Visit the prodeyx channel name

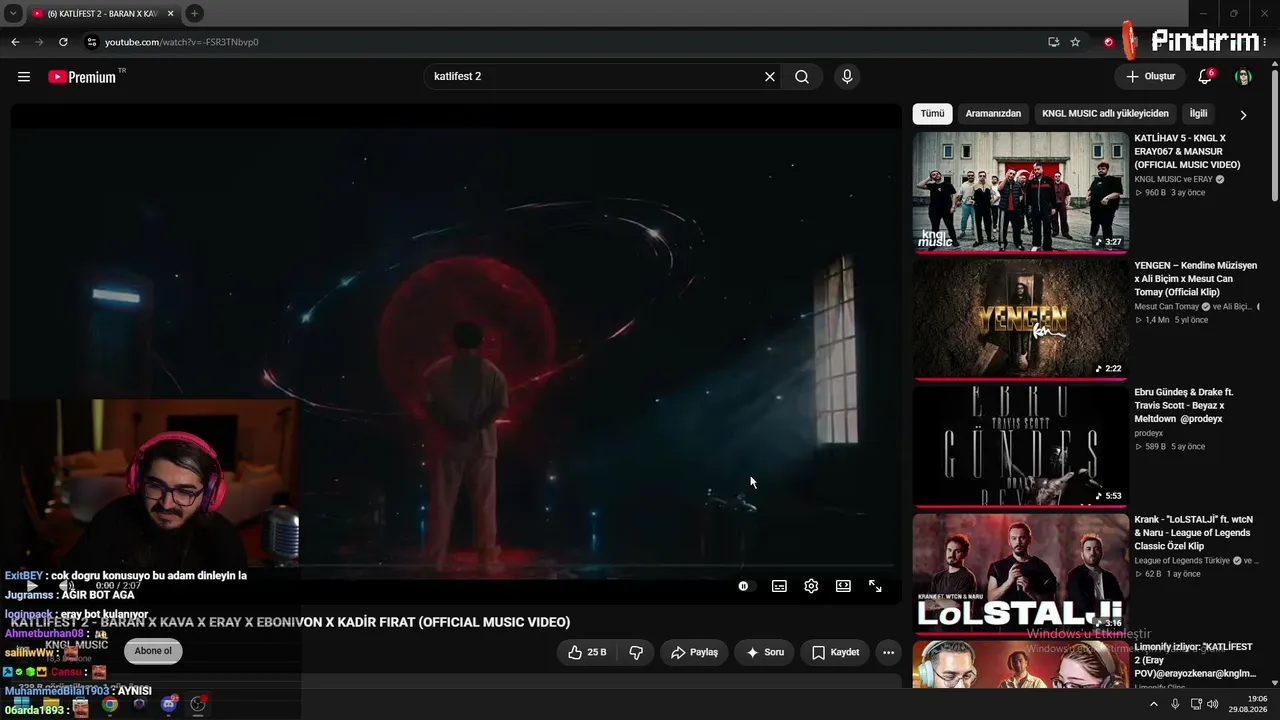point(1148,433)
